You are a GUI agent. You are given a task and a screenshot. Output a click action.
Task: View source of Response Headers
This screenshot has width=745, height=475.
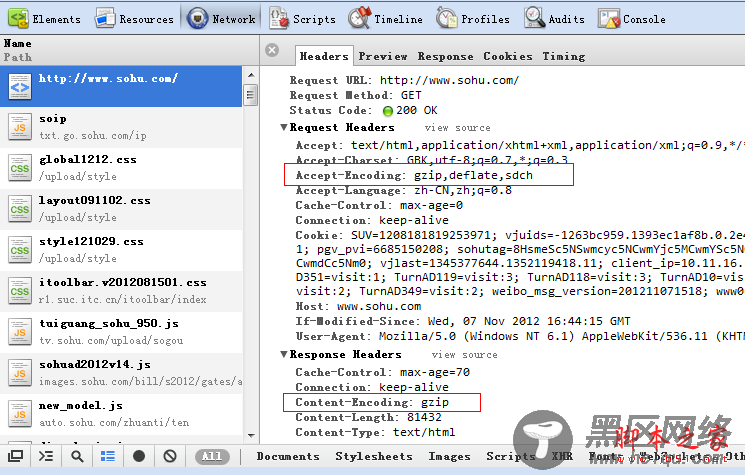coord(465,354)
